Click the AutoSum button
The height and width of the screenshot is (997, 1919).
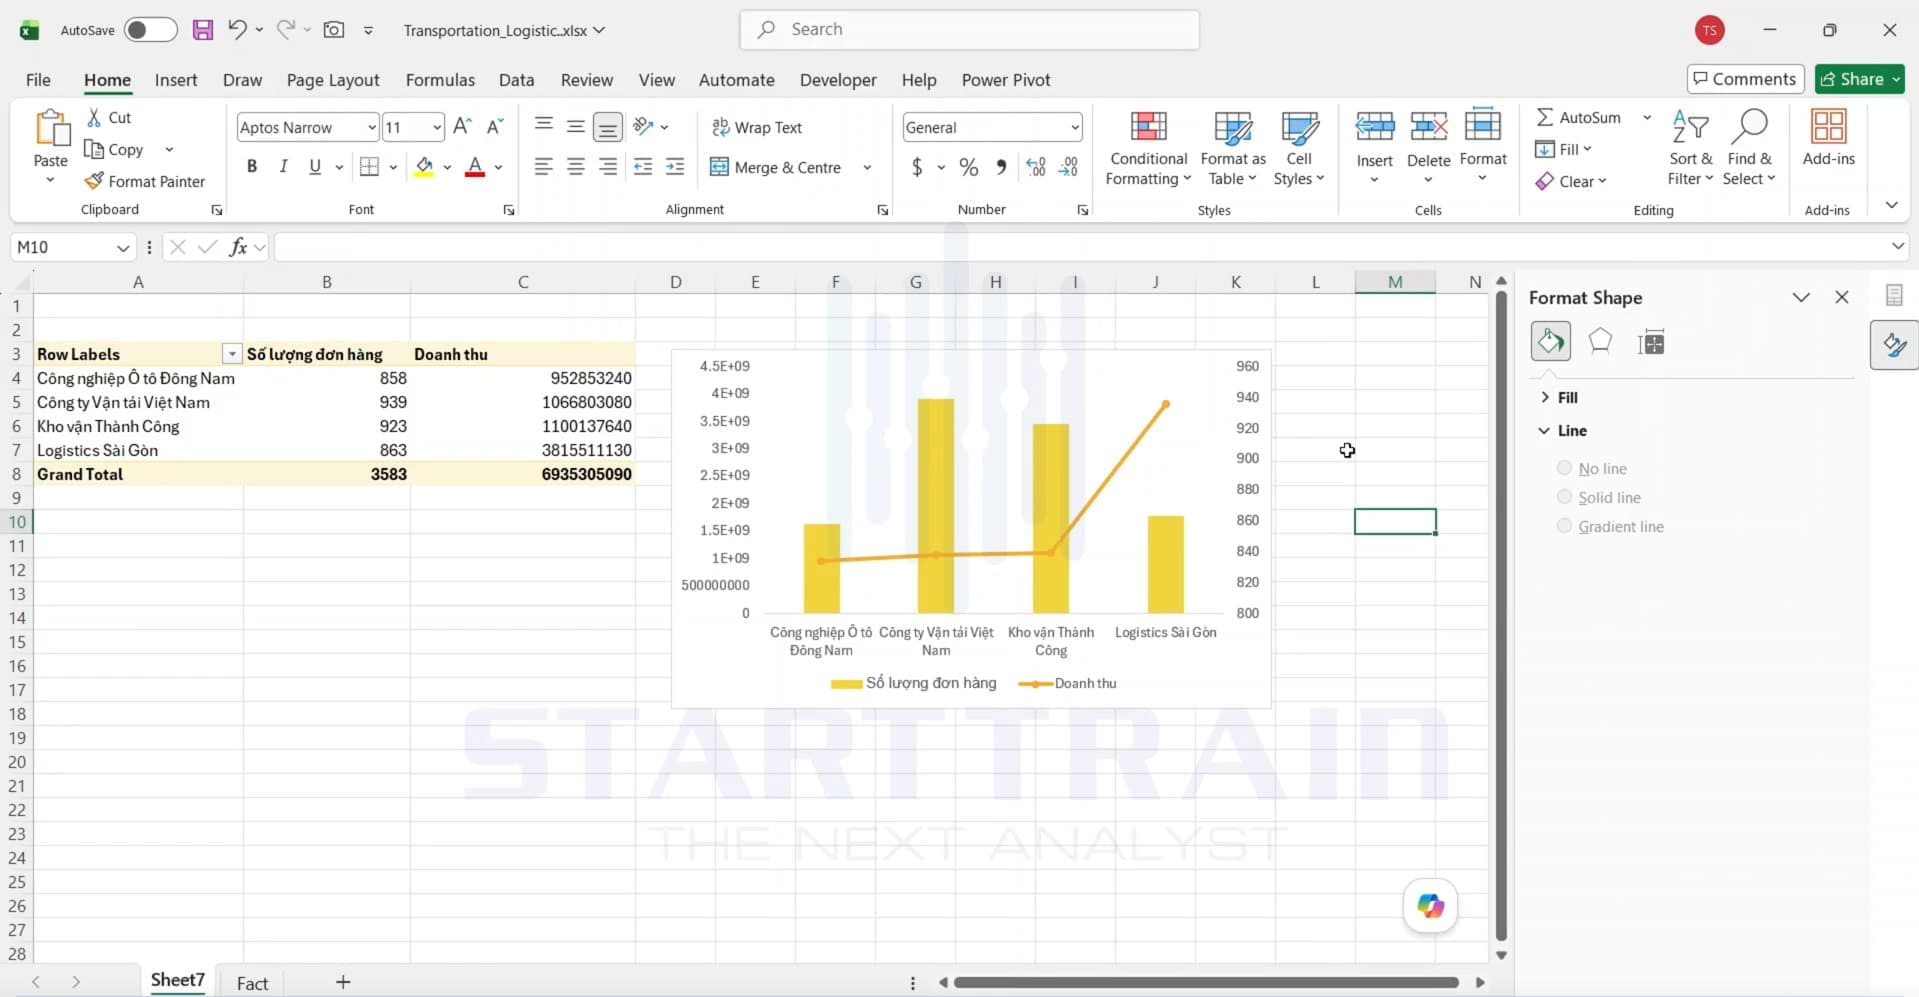(1579, 117)
